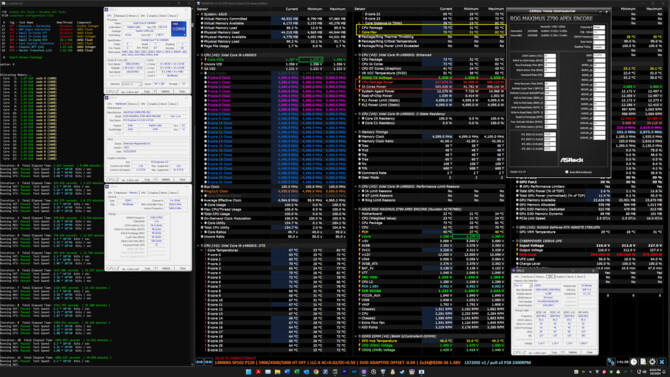Screen dimensions: 670x377
Task: Open the Windows Start menu
Action: (x=248, y=372)
